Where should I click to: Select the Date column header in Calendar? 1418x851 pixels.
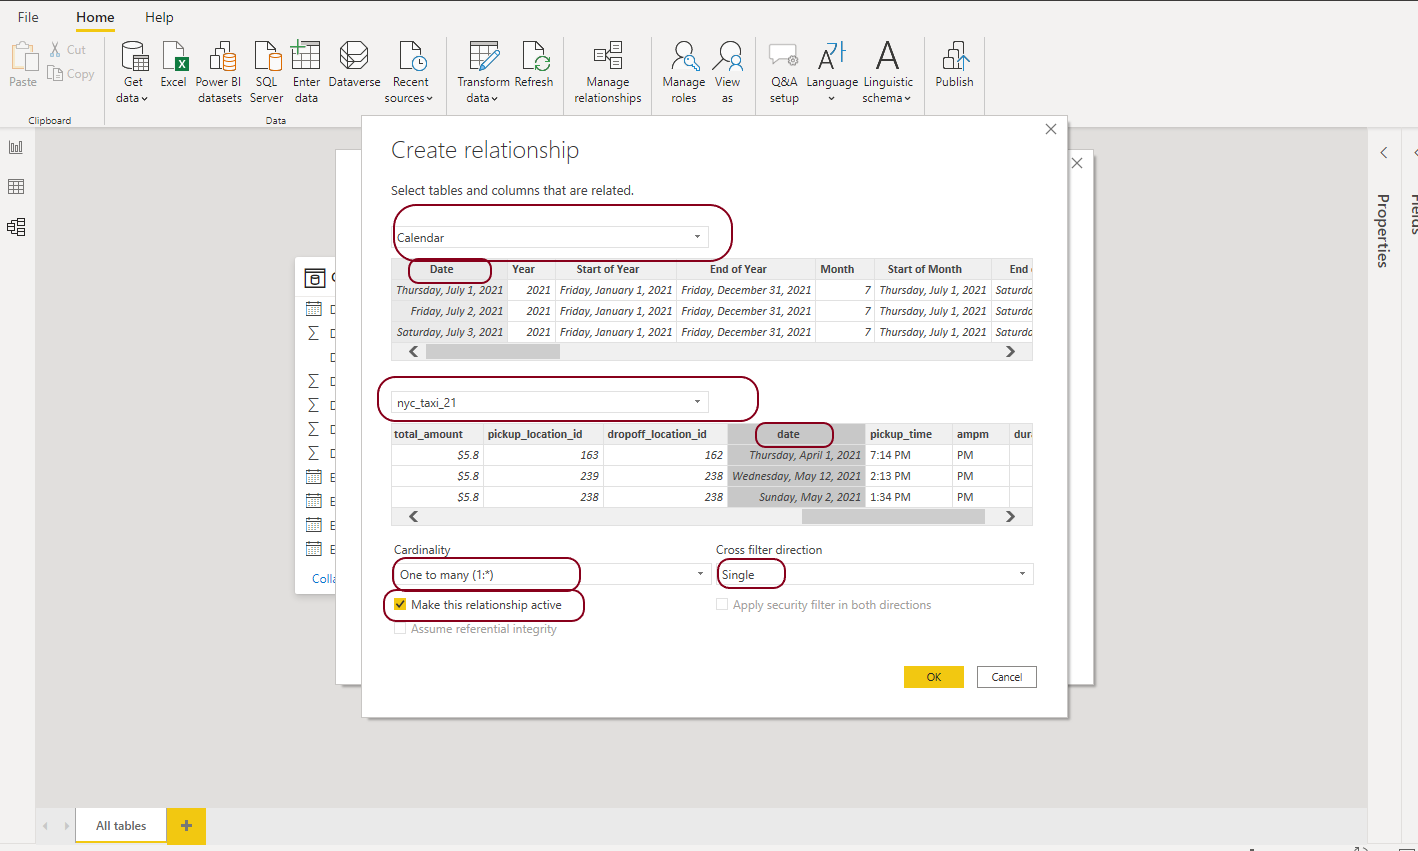442,269
